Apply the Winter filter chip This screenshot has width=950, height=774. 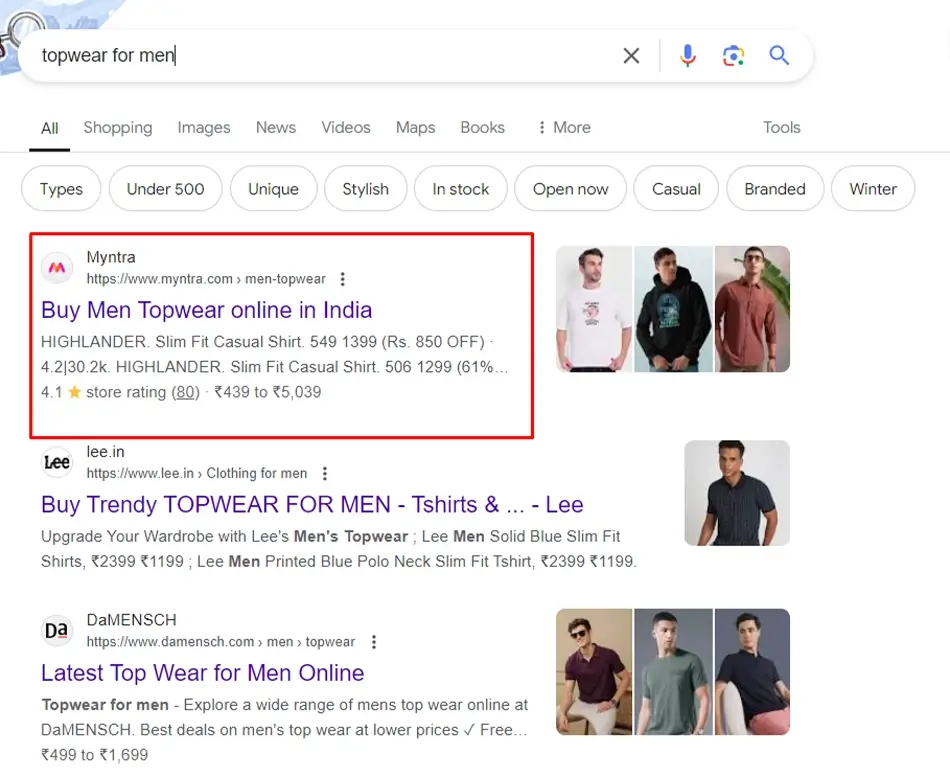[x=873, y=189]
